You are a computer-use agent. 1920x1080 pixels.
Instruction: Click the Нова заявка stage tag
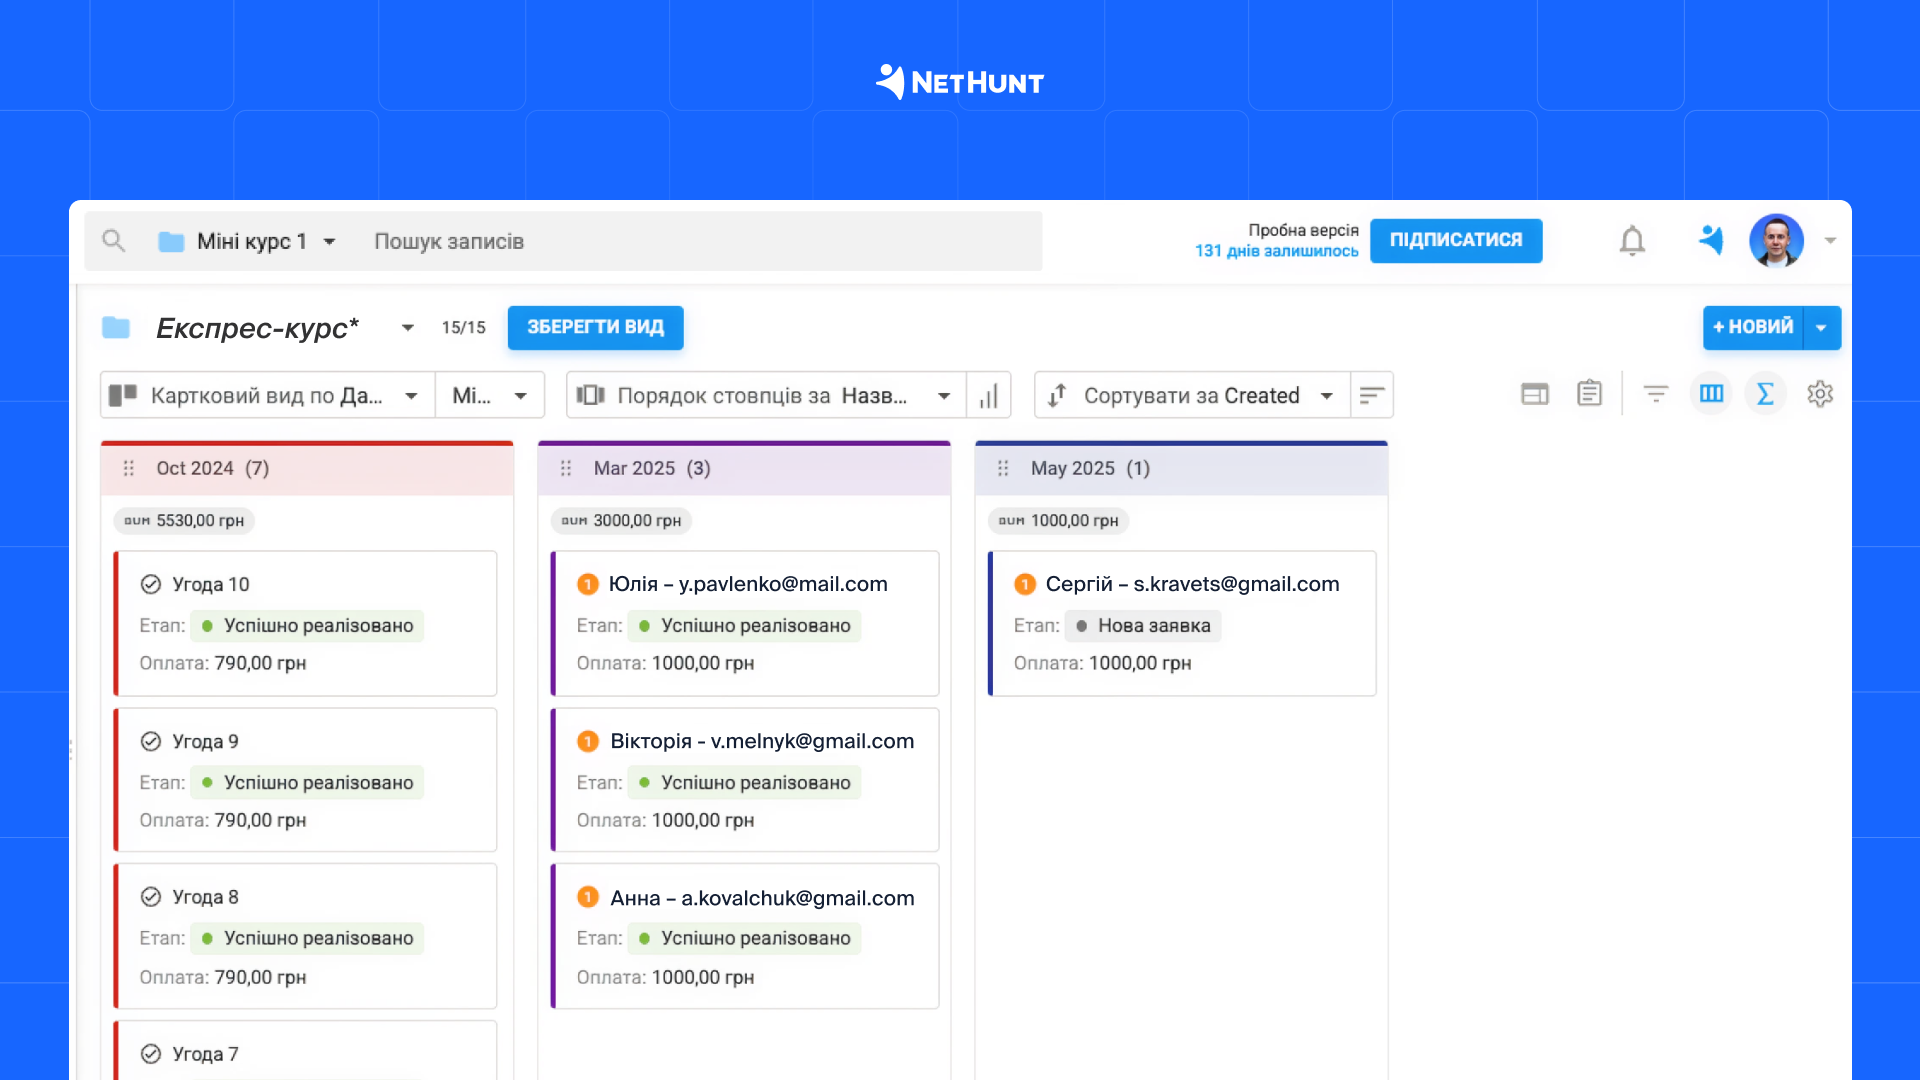[x=1143, y=626]
